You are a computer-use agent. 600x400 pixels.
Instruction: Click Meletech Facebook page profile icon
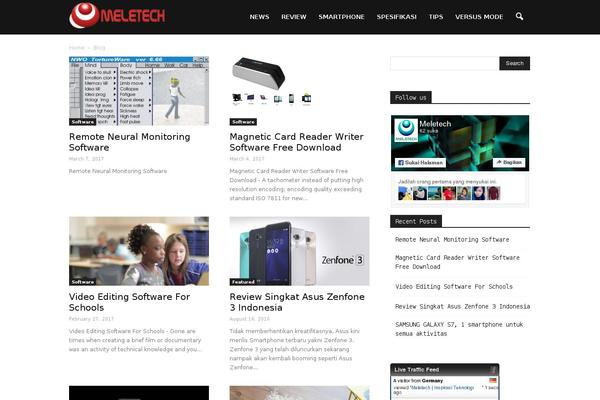point(406,130)
